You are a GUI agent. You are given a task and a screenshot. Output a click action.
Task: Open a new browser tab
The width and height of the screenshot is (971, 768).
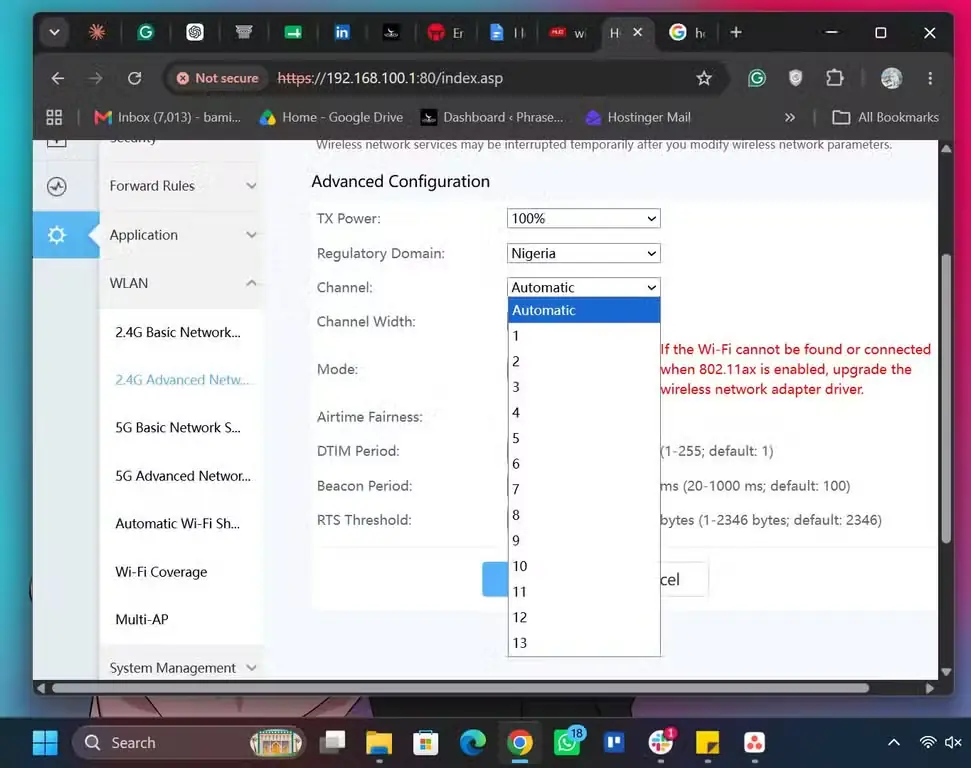pos(736,32)
